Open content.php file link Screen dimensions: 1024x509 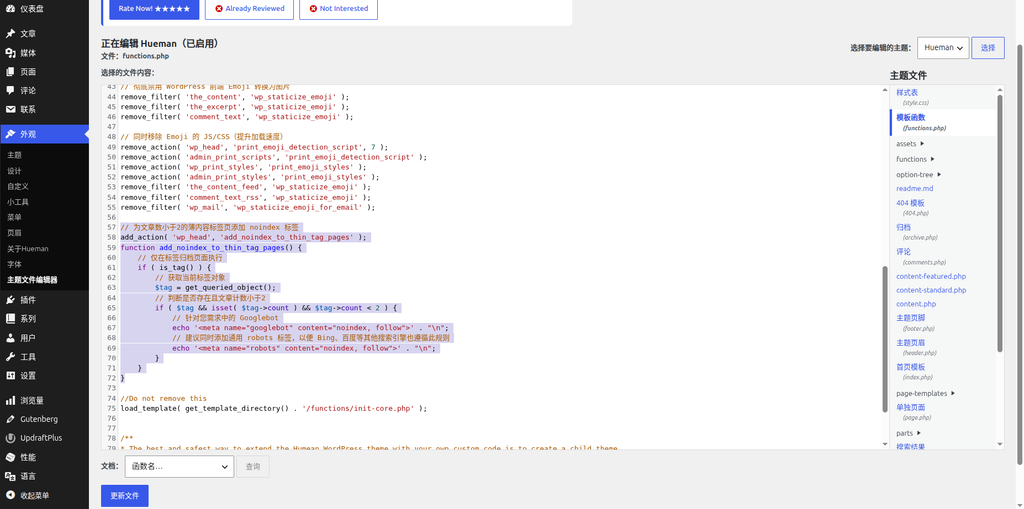[x=916, y=304]
